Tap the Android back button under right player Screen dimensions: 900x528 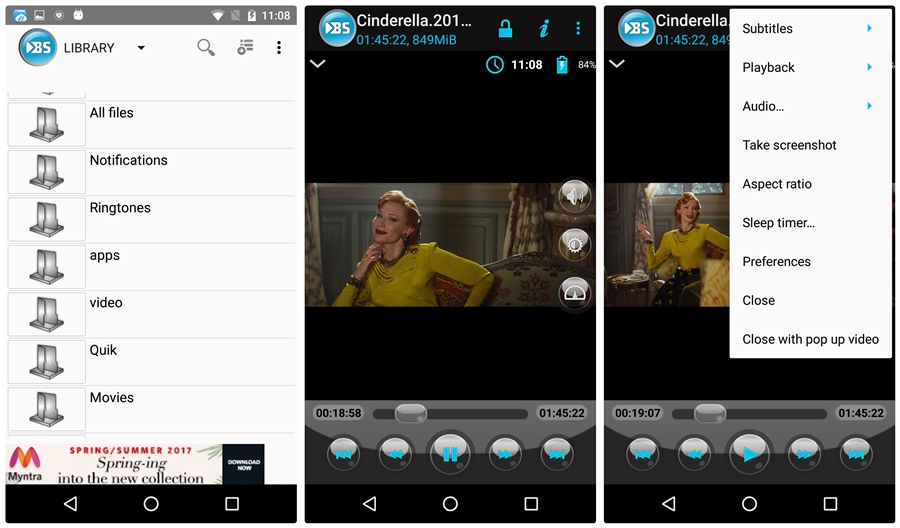(x=669, y=504)
